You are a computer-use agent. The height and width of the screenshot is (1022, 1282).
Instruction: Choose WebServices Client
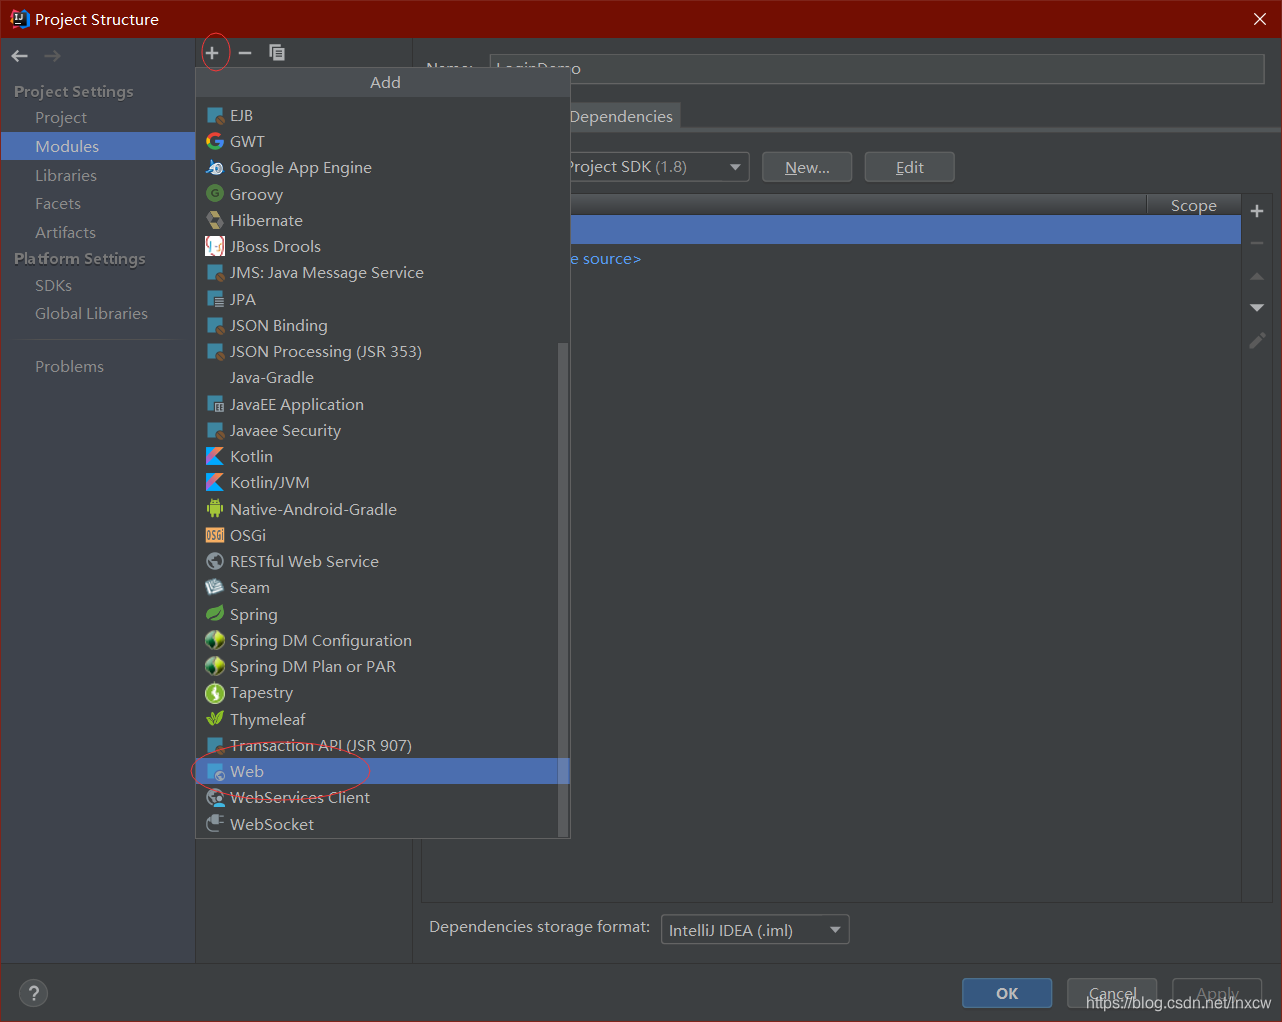[382, 797]
